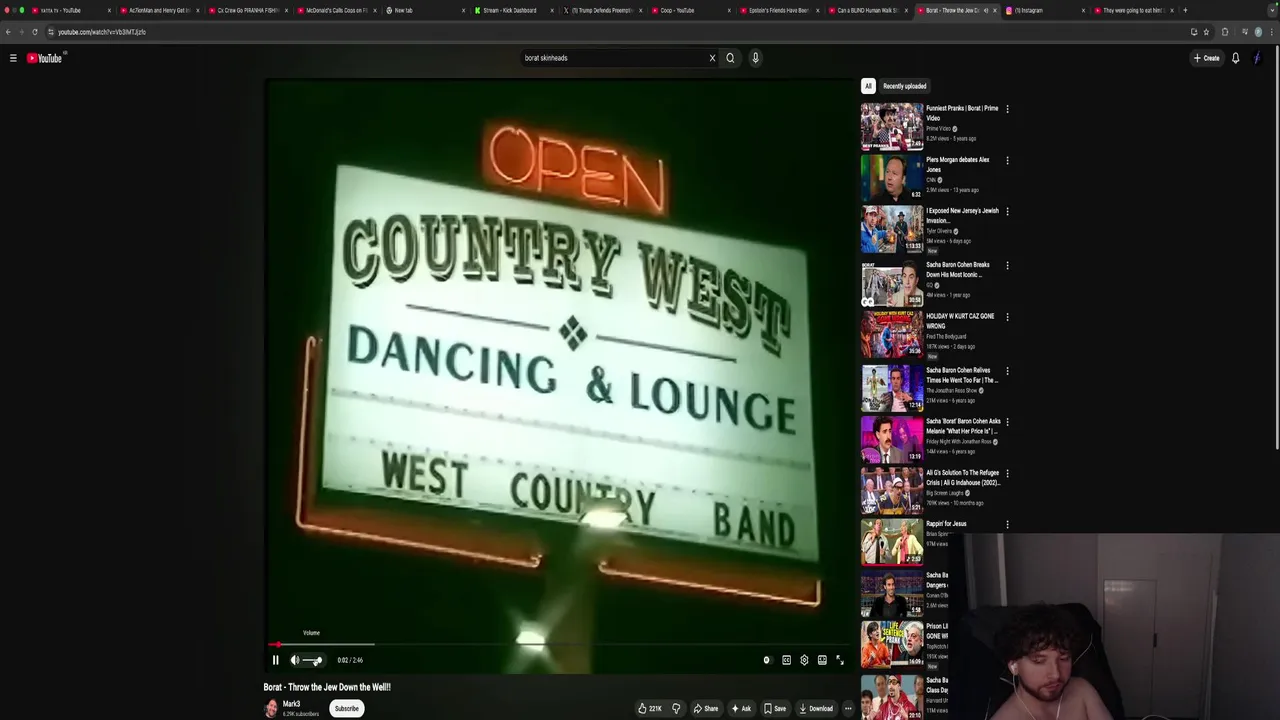This screenshot has height=720, width=1280.
Task: Open 'I Exposed New Jersey's Jewish Invasion' title
Action: tap(962, 216)
